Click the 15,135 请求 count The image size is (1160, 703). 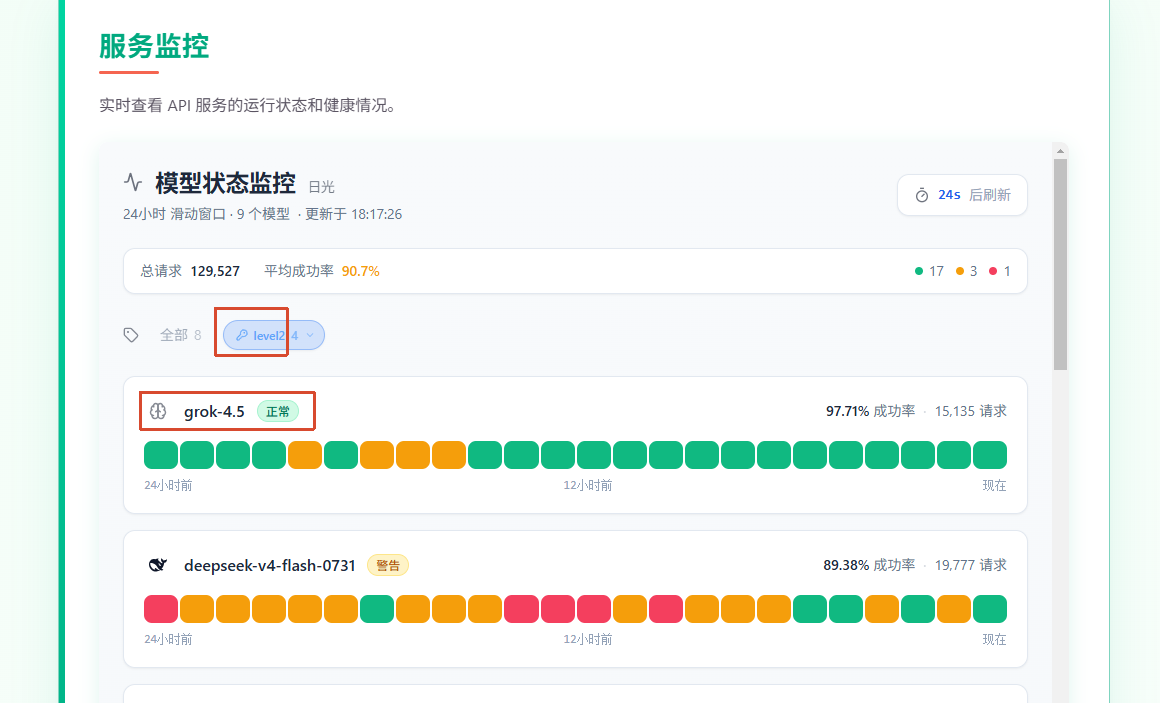coord(971,411)
